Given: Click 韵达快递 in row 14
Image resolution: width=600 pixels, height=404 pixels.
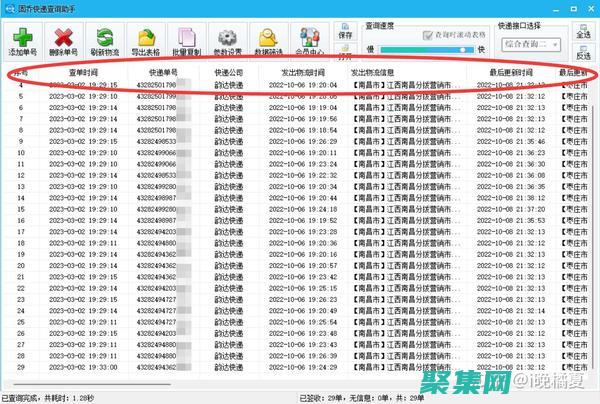Looking at the screenshot, I should 229,198.
